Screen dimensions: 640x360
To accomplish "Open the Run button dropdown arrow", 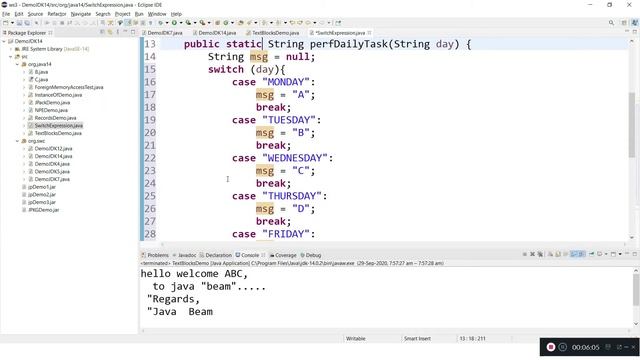I will [x=181, y=23].
